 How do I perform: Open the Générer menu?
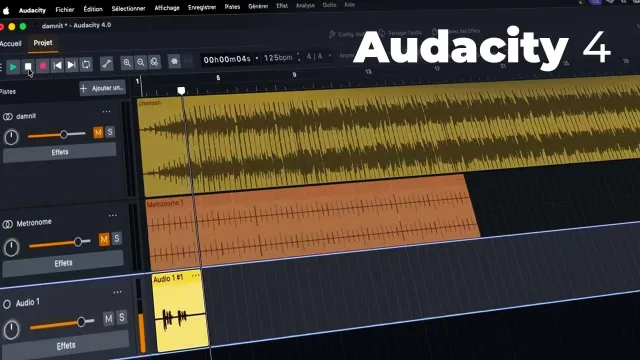(258, 7)
